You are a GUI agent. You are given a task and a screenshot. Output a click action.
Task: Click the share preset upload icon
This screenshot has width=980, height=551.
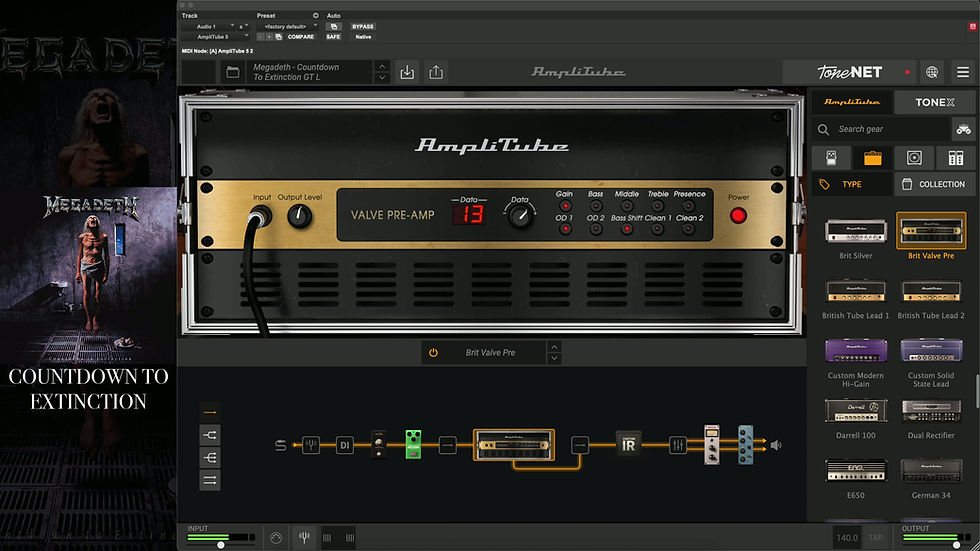436,72
